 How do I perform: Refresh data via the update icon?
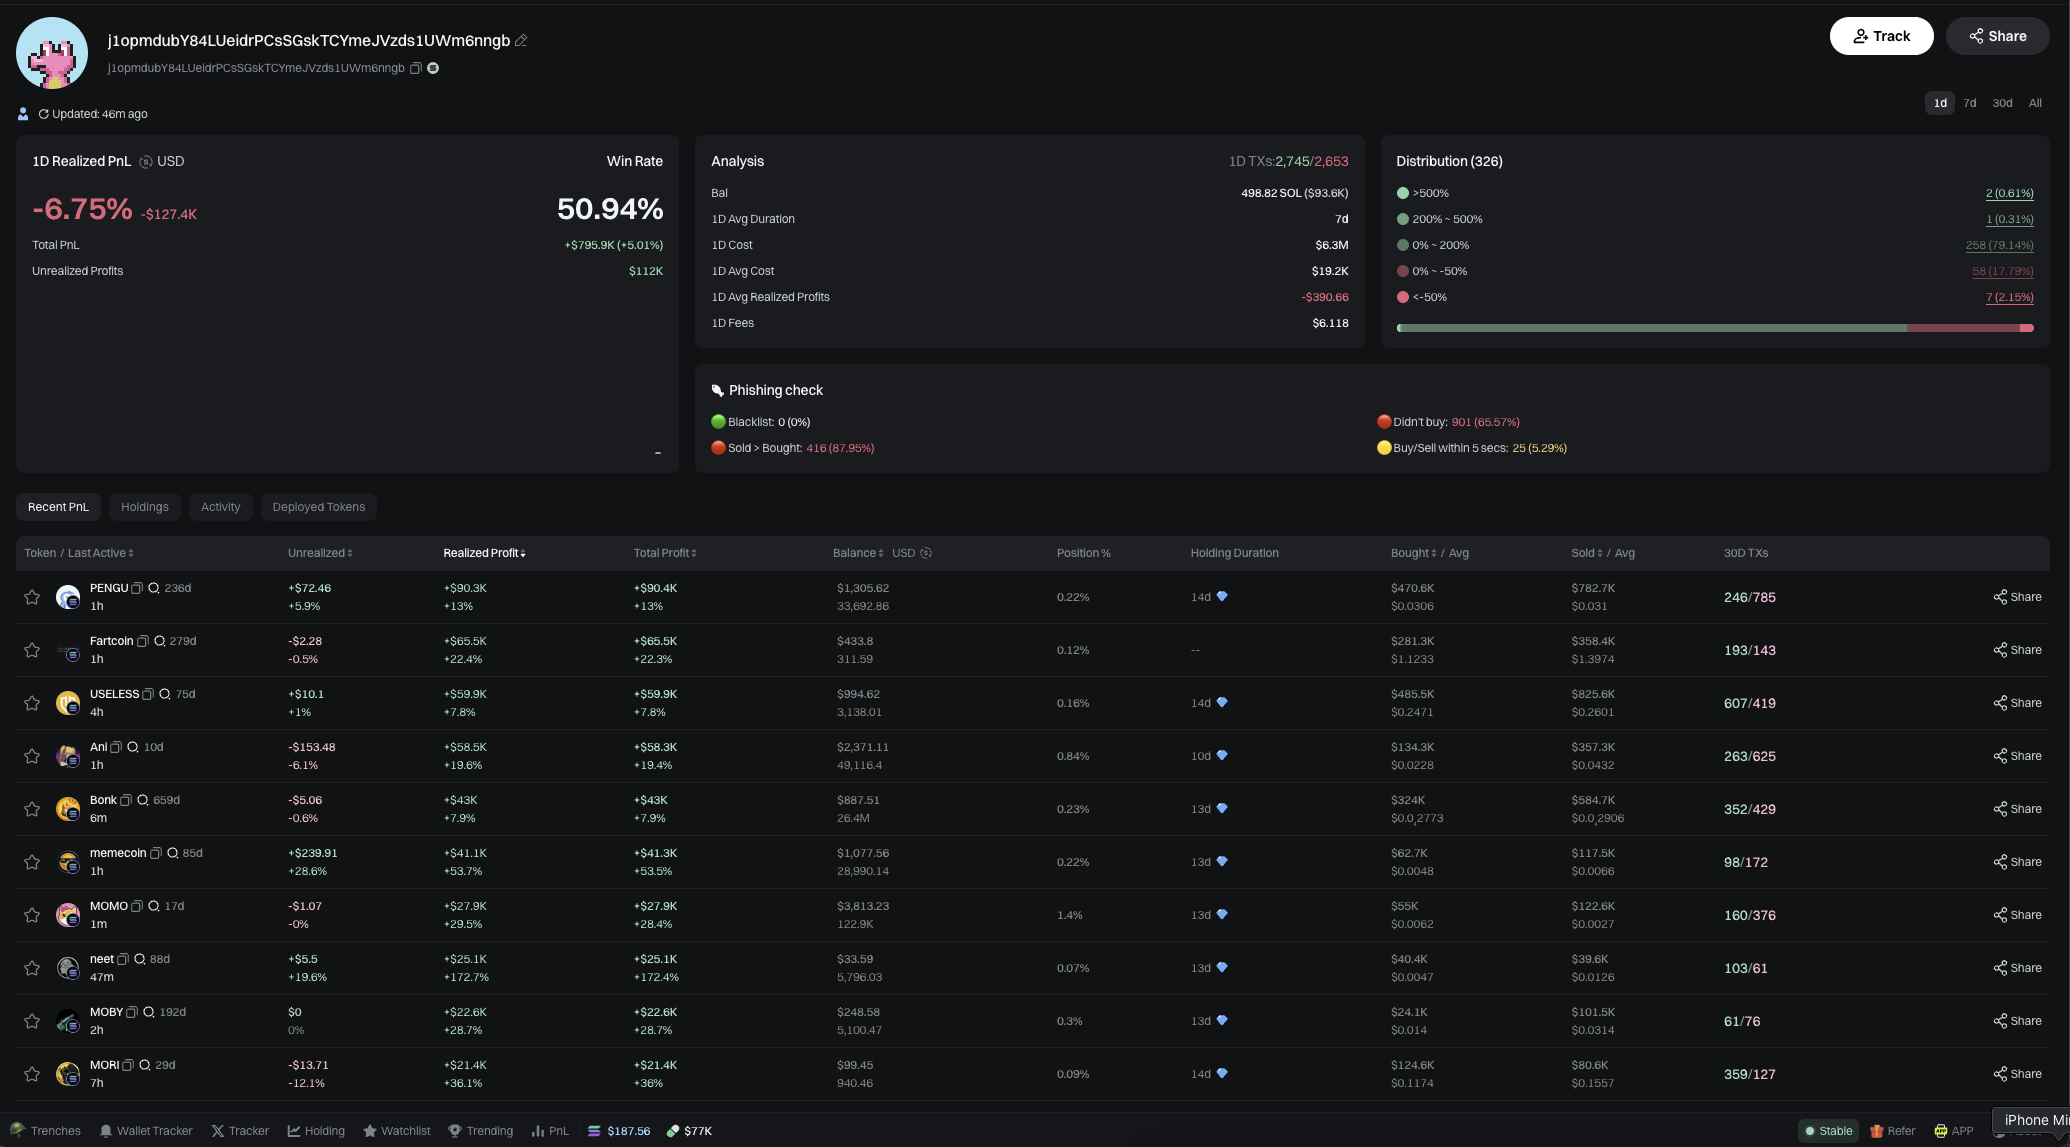[x=42, y=114]
